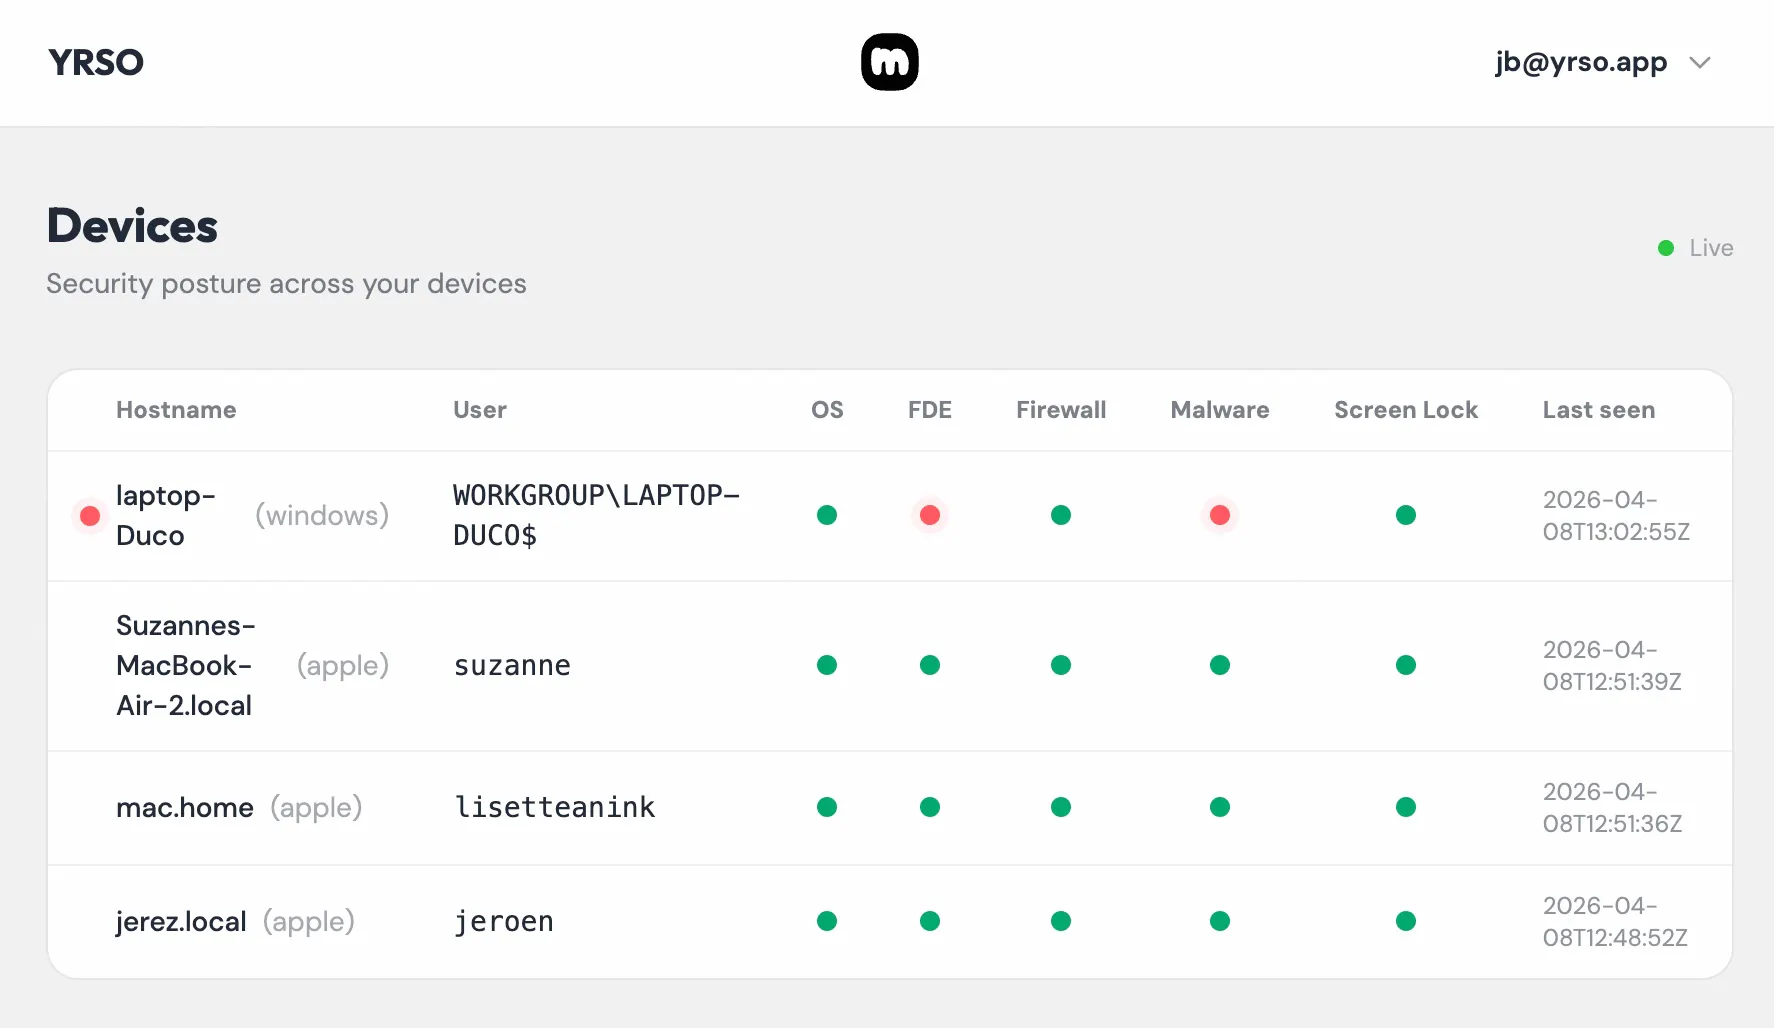Click the Last seen column header
The height and width of the screenshot is (1028, 1774).
pyautogui.click(x=1599, y=410)
